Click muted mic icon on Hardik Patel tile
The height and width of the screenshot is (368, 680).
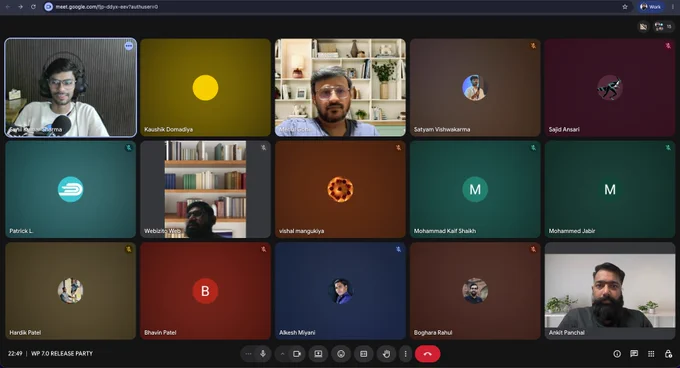(x=129, y=249)
